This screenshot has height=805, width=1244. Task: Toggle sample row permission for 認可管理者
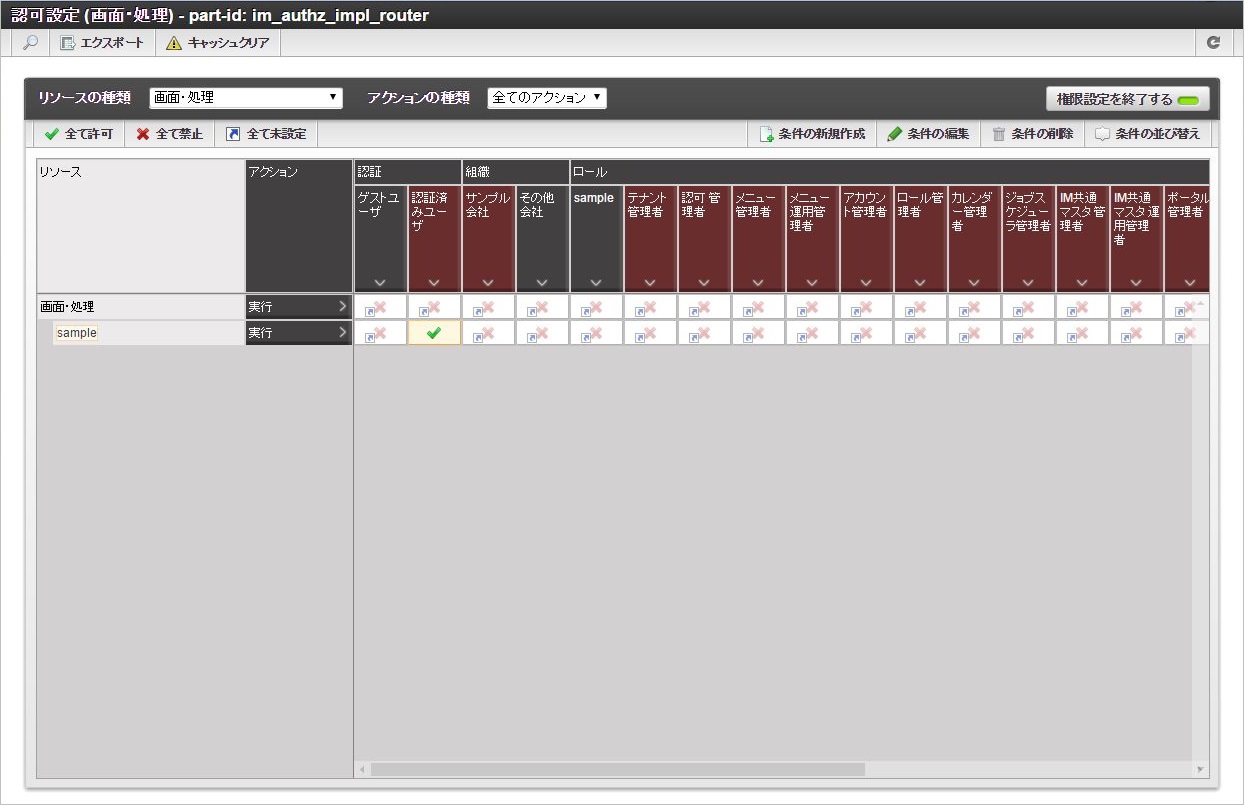pos(704,333)
